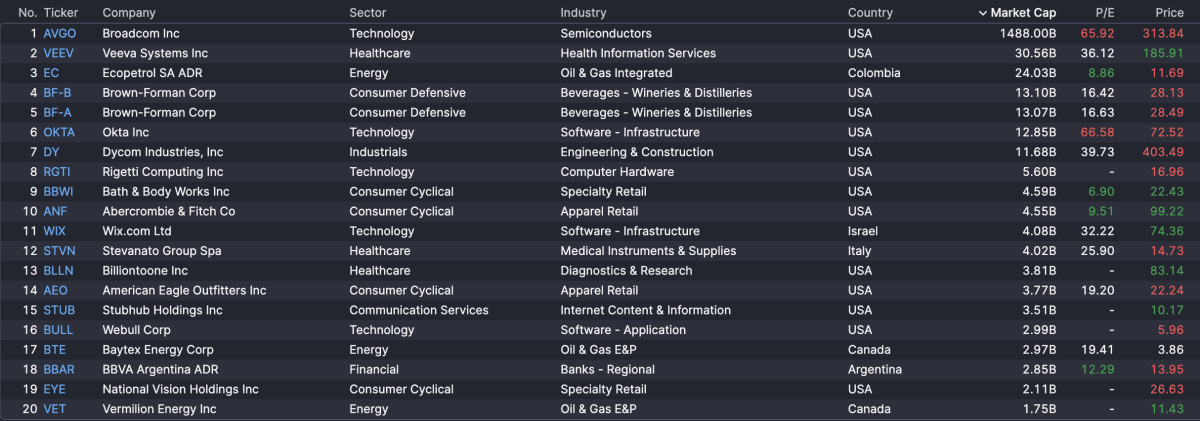The height and width of the screenshot is (421, 1200).
Task: Select the BBAR ticker symbol
Action: [59, 369]
